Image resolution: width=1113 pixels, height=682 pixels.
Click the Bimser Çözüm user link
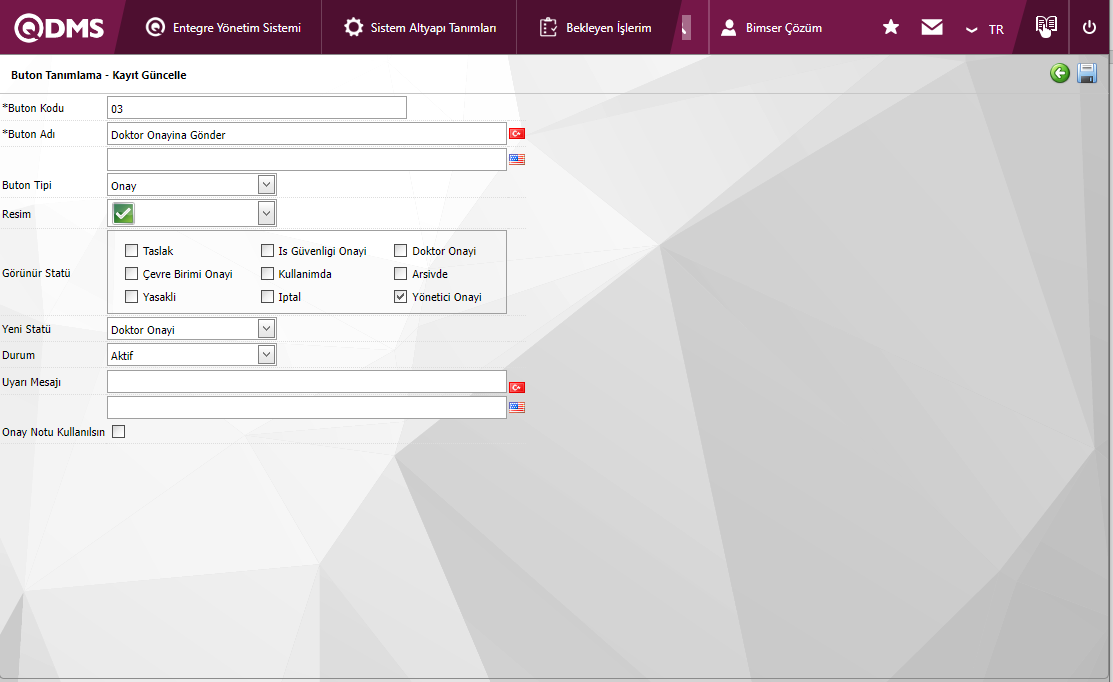click(772, 28)
